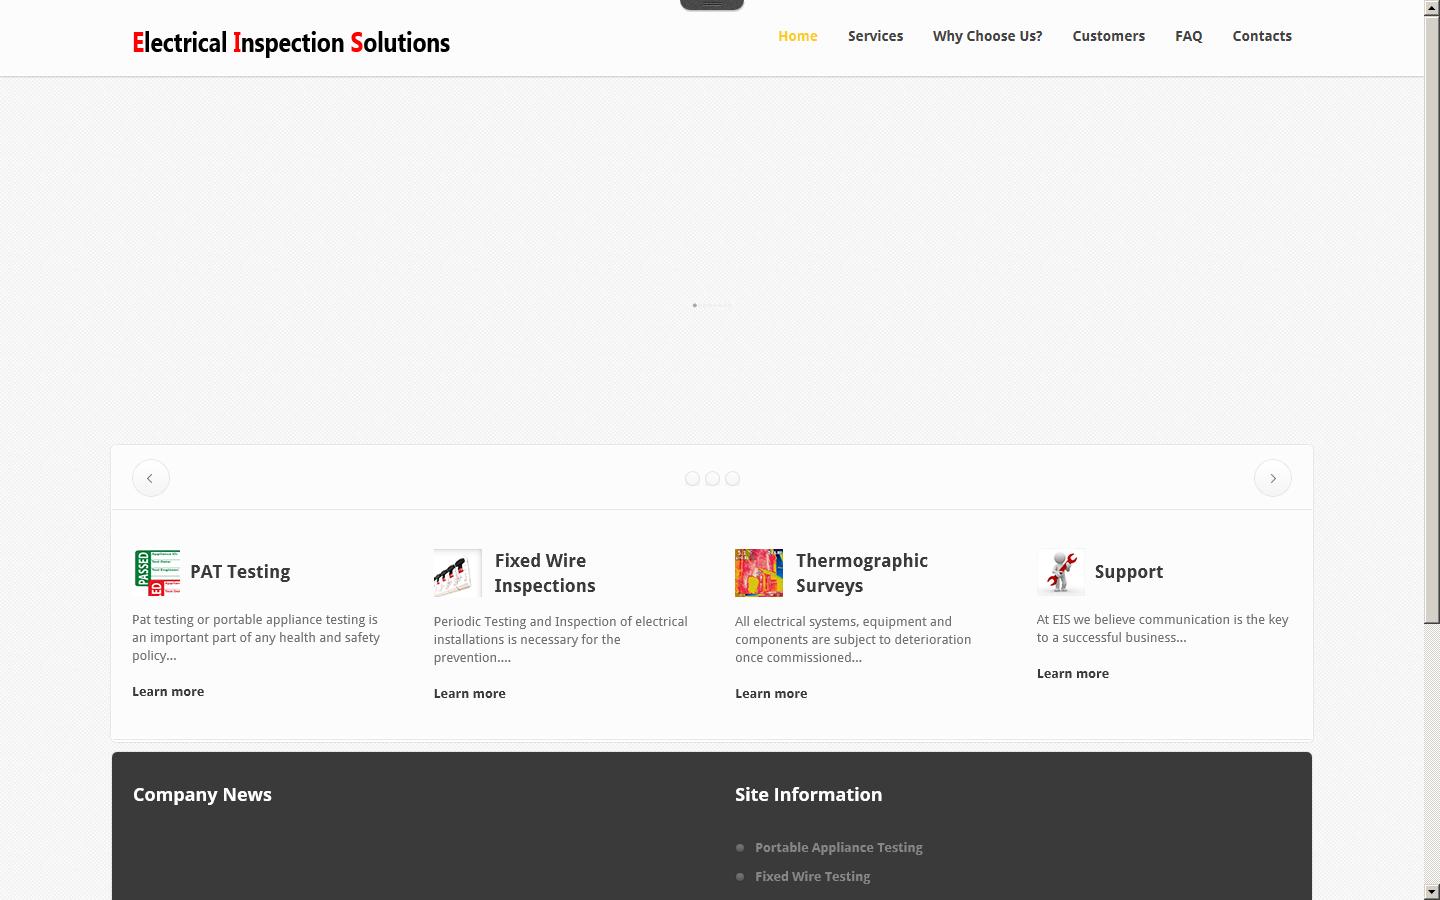Open the Services menu

875,36
